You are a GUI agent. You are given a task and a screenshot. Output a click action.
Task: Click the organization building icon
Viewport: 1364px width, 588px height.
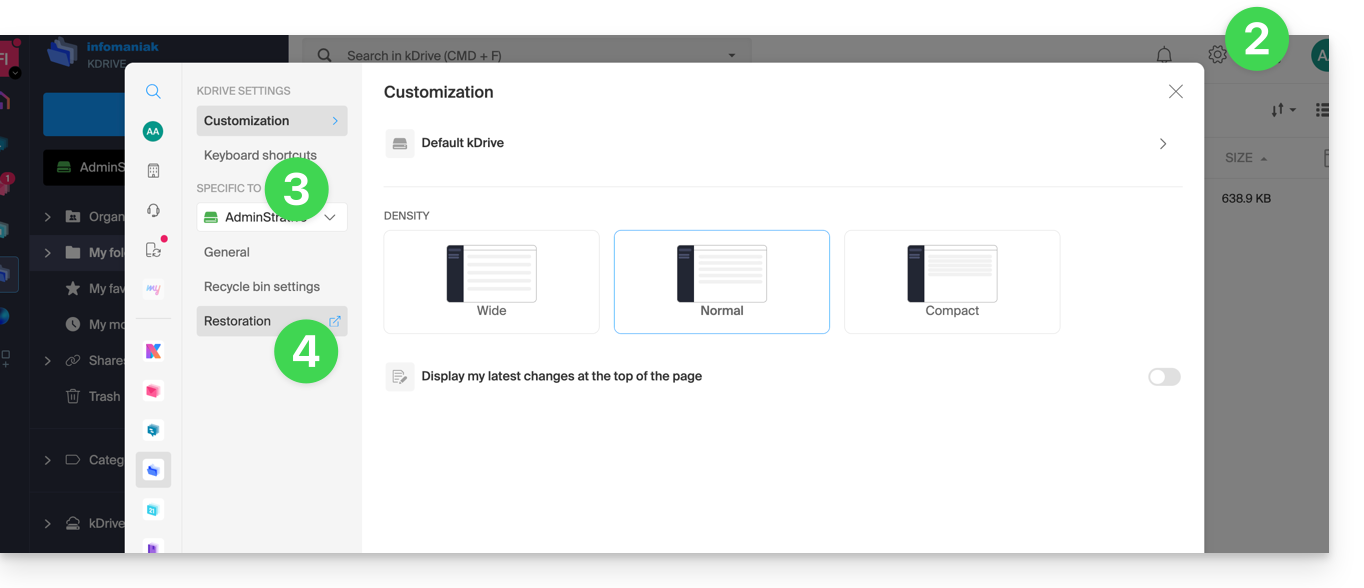(153, 171)
